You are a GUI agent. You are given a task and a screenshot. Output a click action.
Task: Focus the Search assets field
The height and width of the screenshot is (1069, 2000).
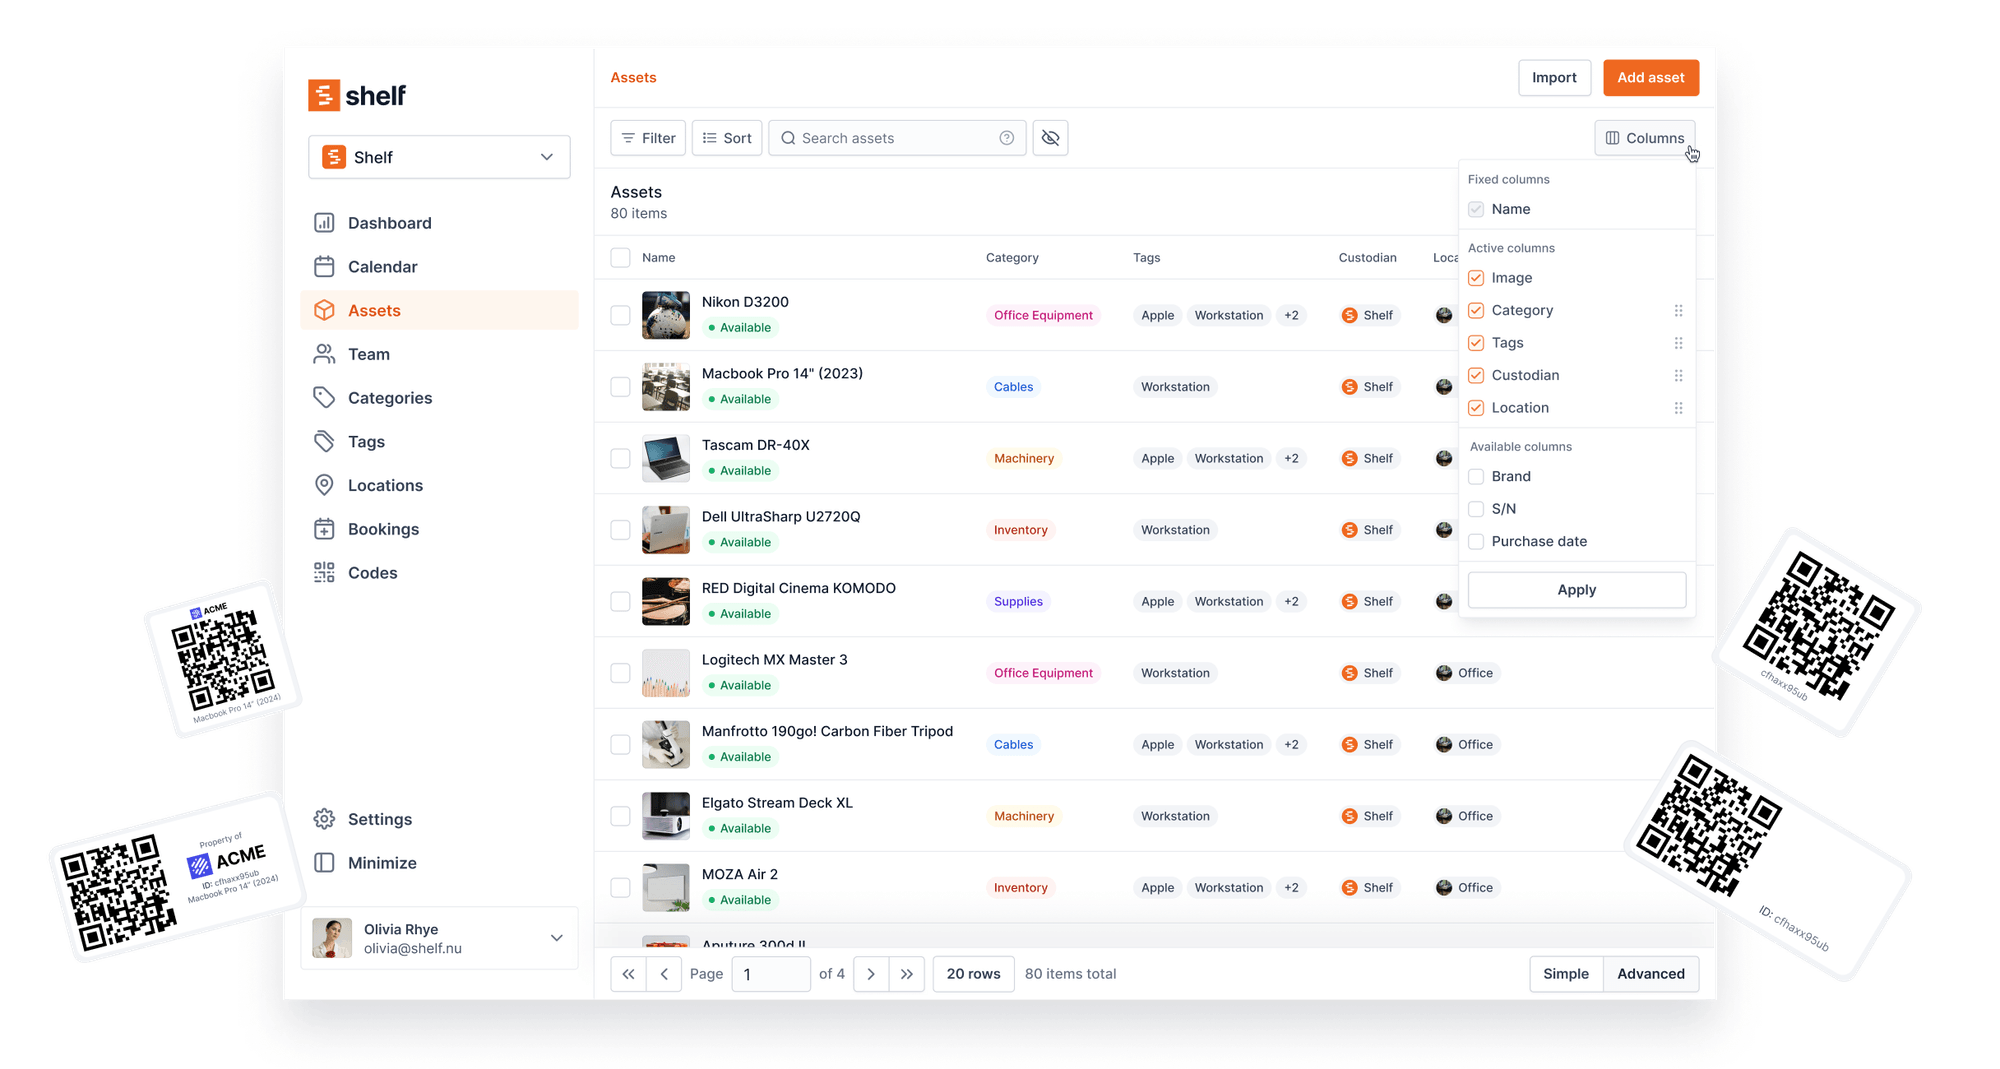(x=897, y=138)
